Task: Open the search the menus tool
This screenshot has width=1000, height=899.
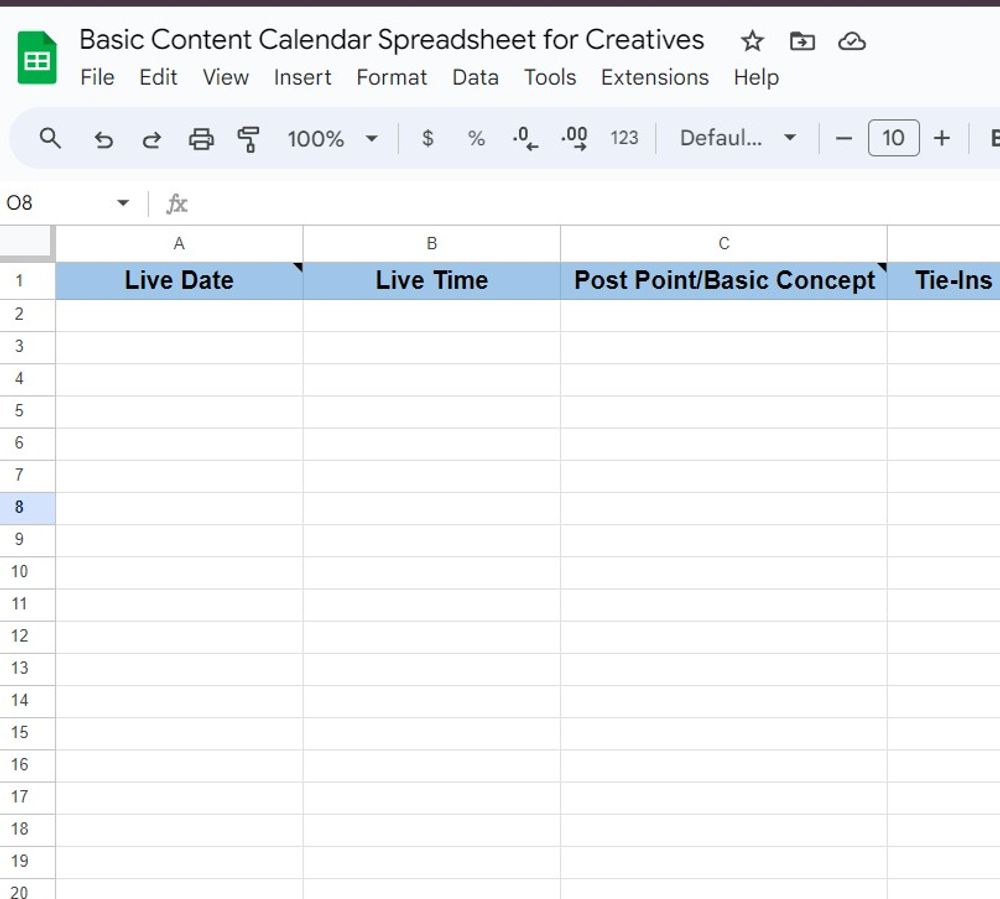Action: (x=50, y=139)
